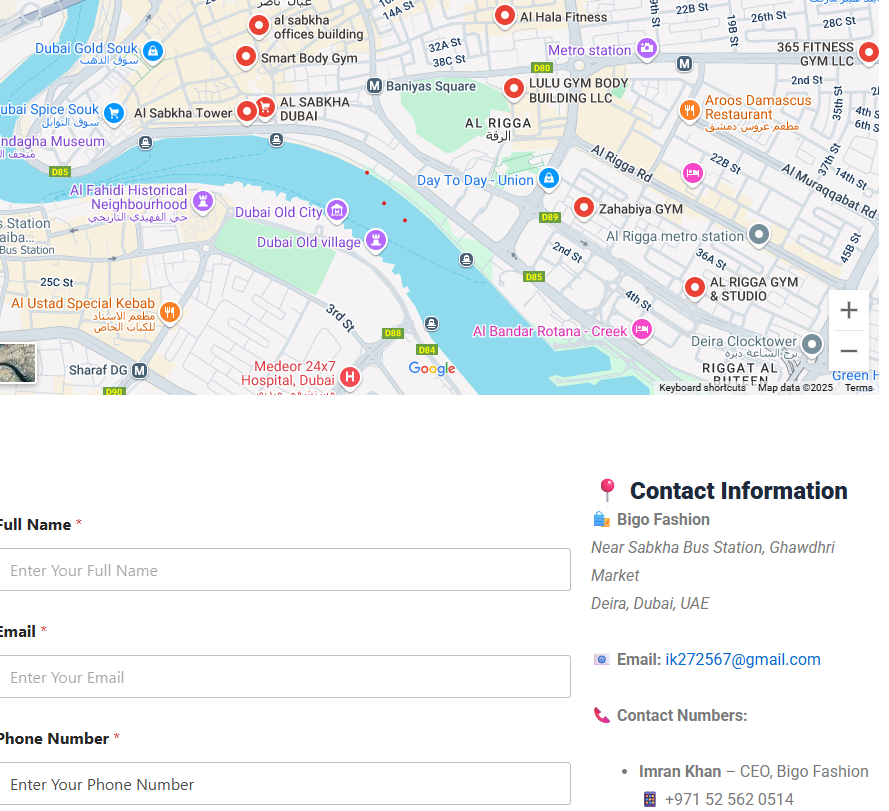Open the Al Fahidi Historical Neighbourhood icon
Screen dimensions: 889x811
click(203, 201)
